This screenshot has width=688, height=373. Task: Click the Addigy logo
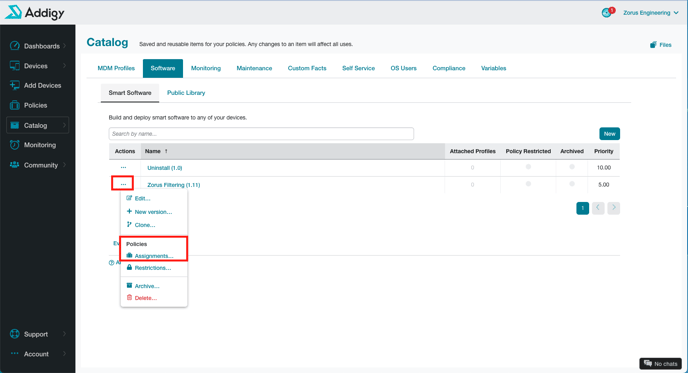[35, 12]
